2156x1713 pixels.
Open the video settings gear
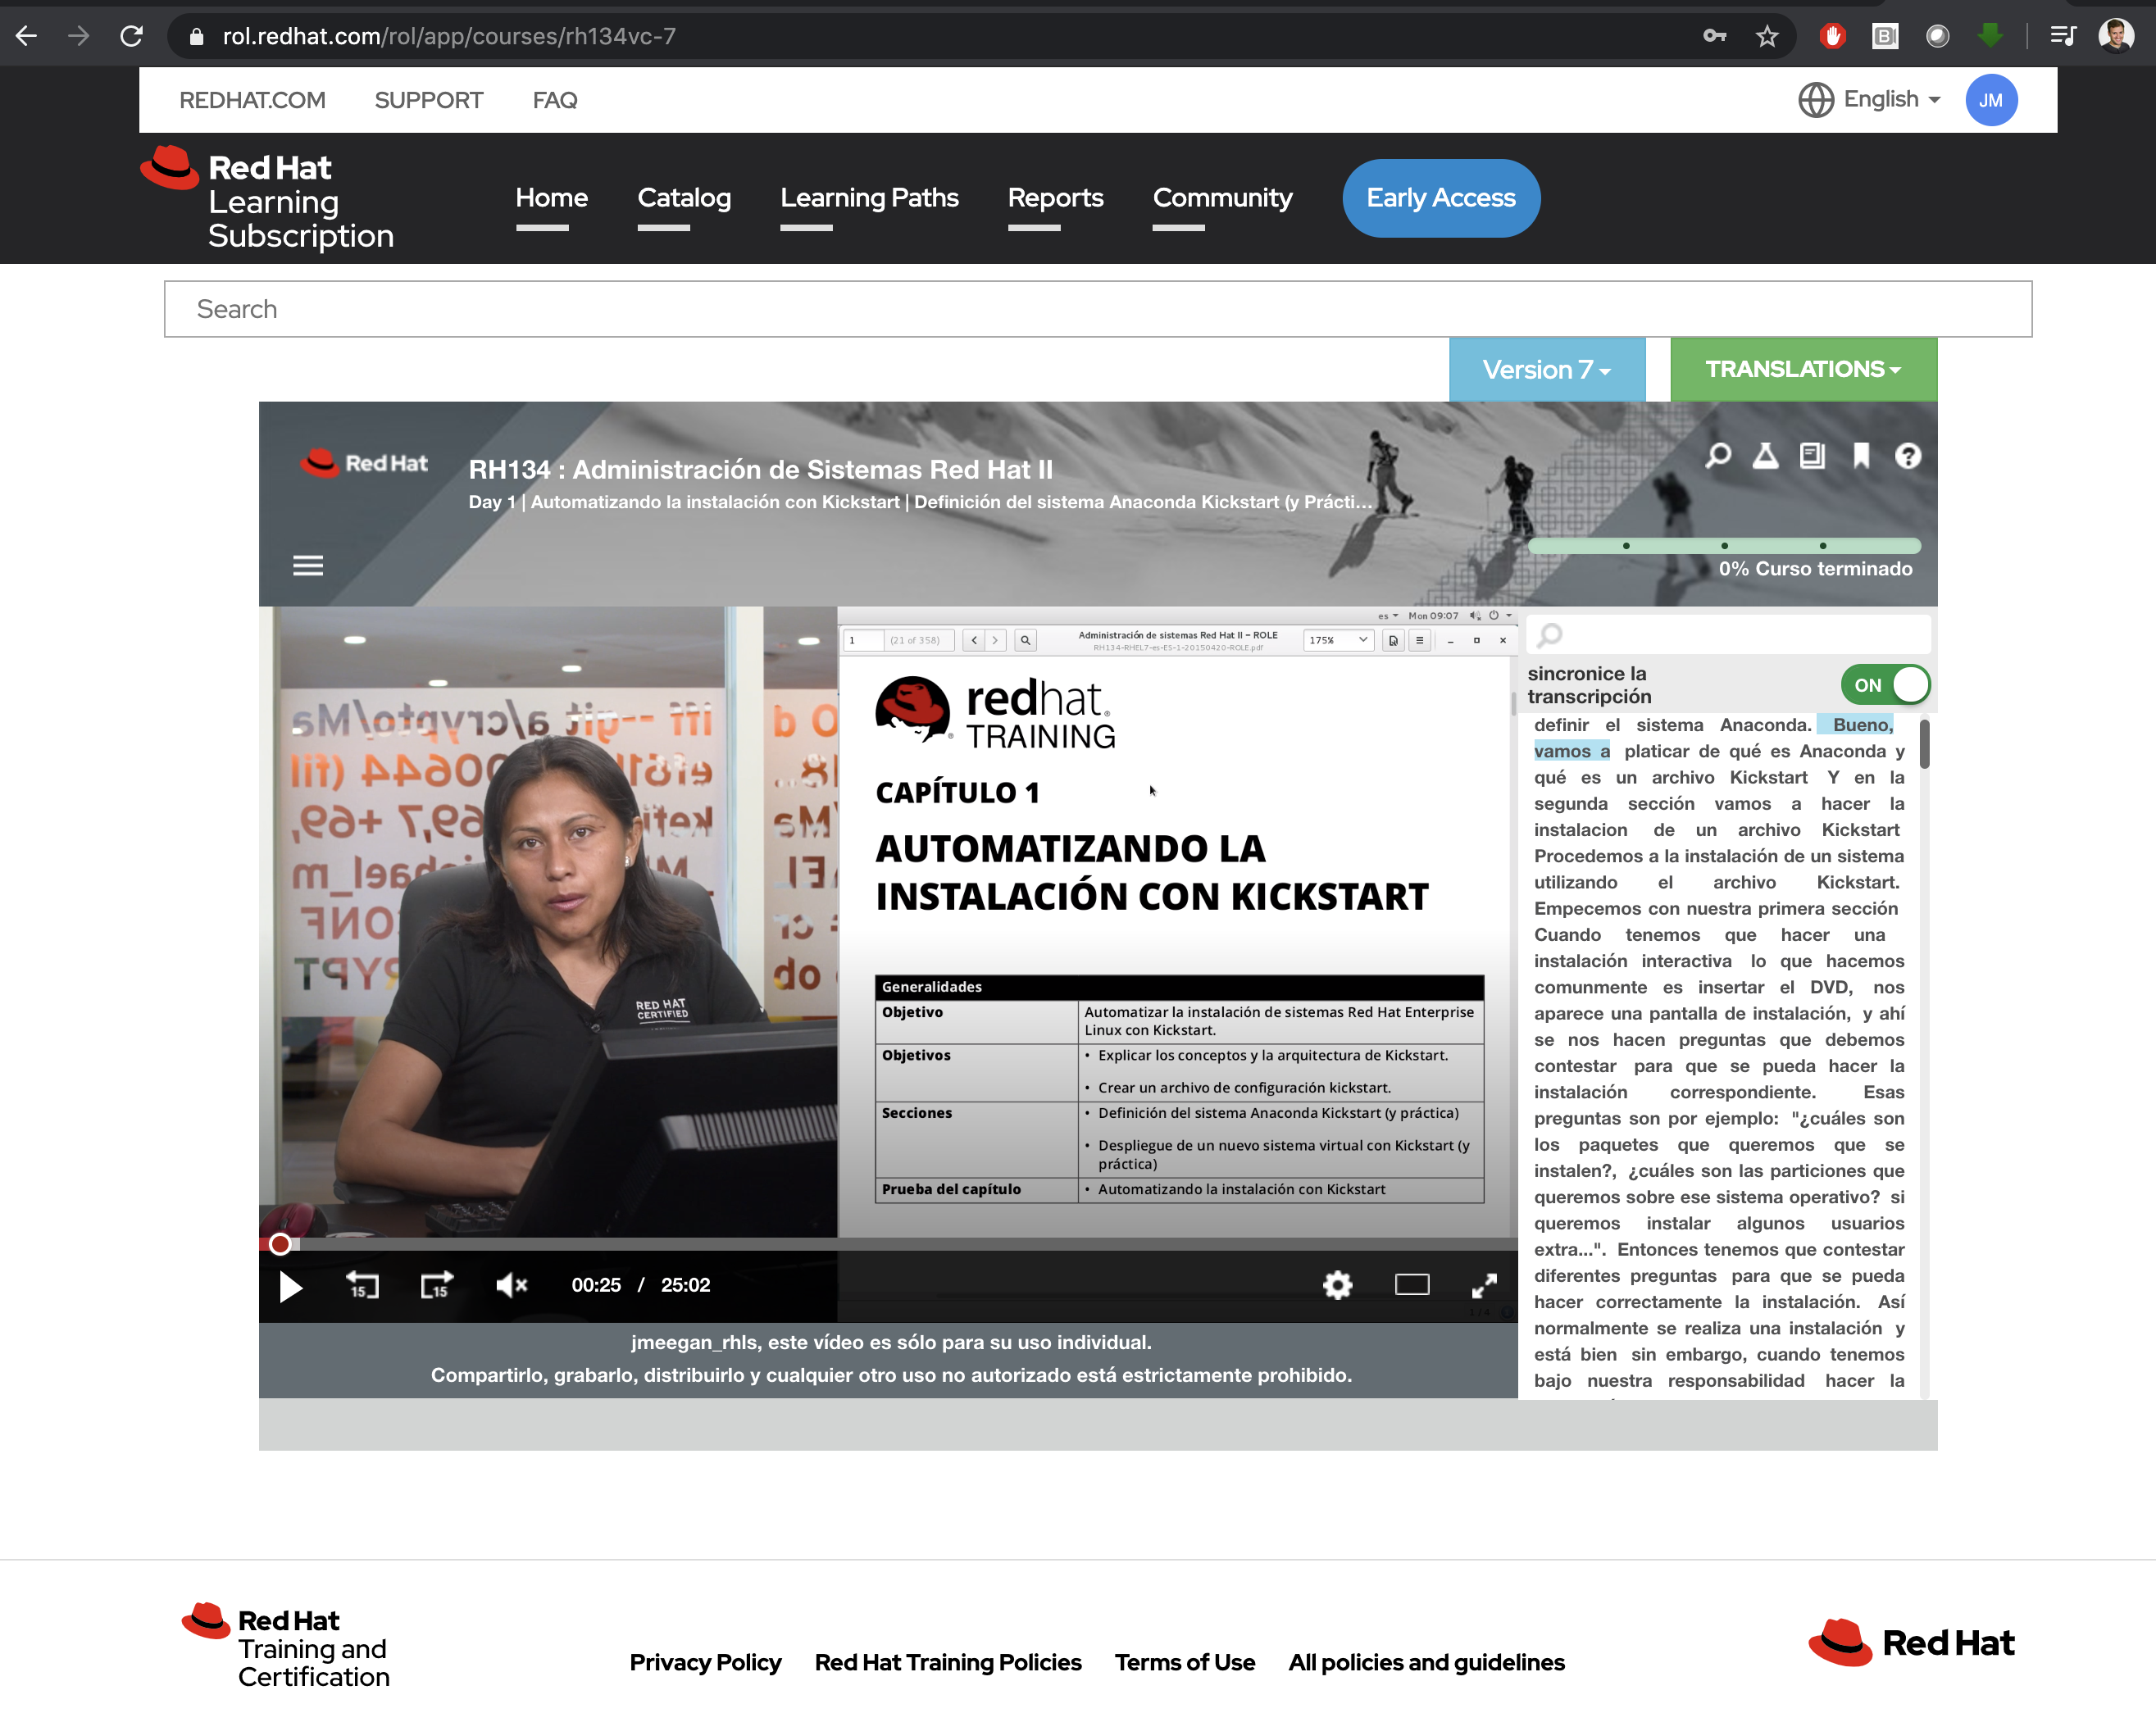pyautogui.click(x=1337, y=1286)
